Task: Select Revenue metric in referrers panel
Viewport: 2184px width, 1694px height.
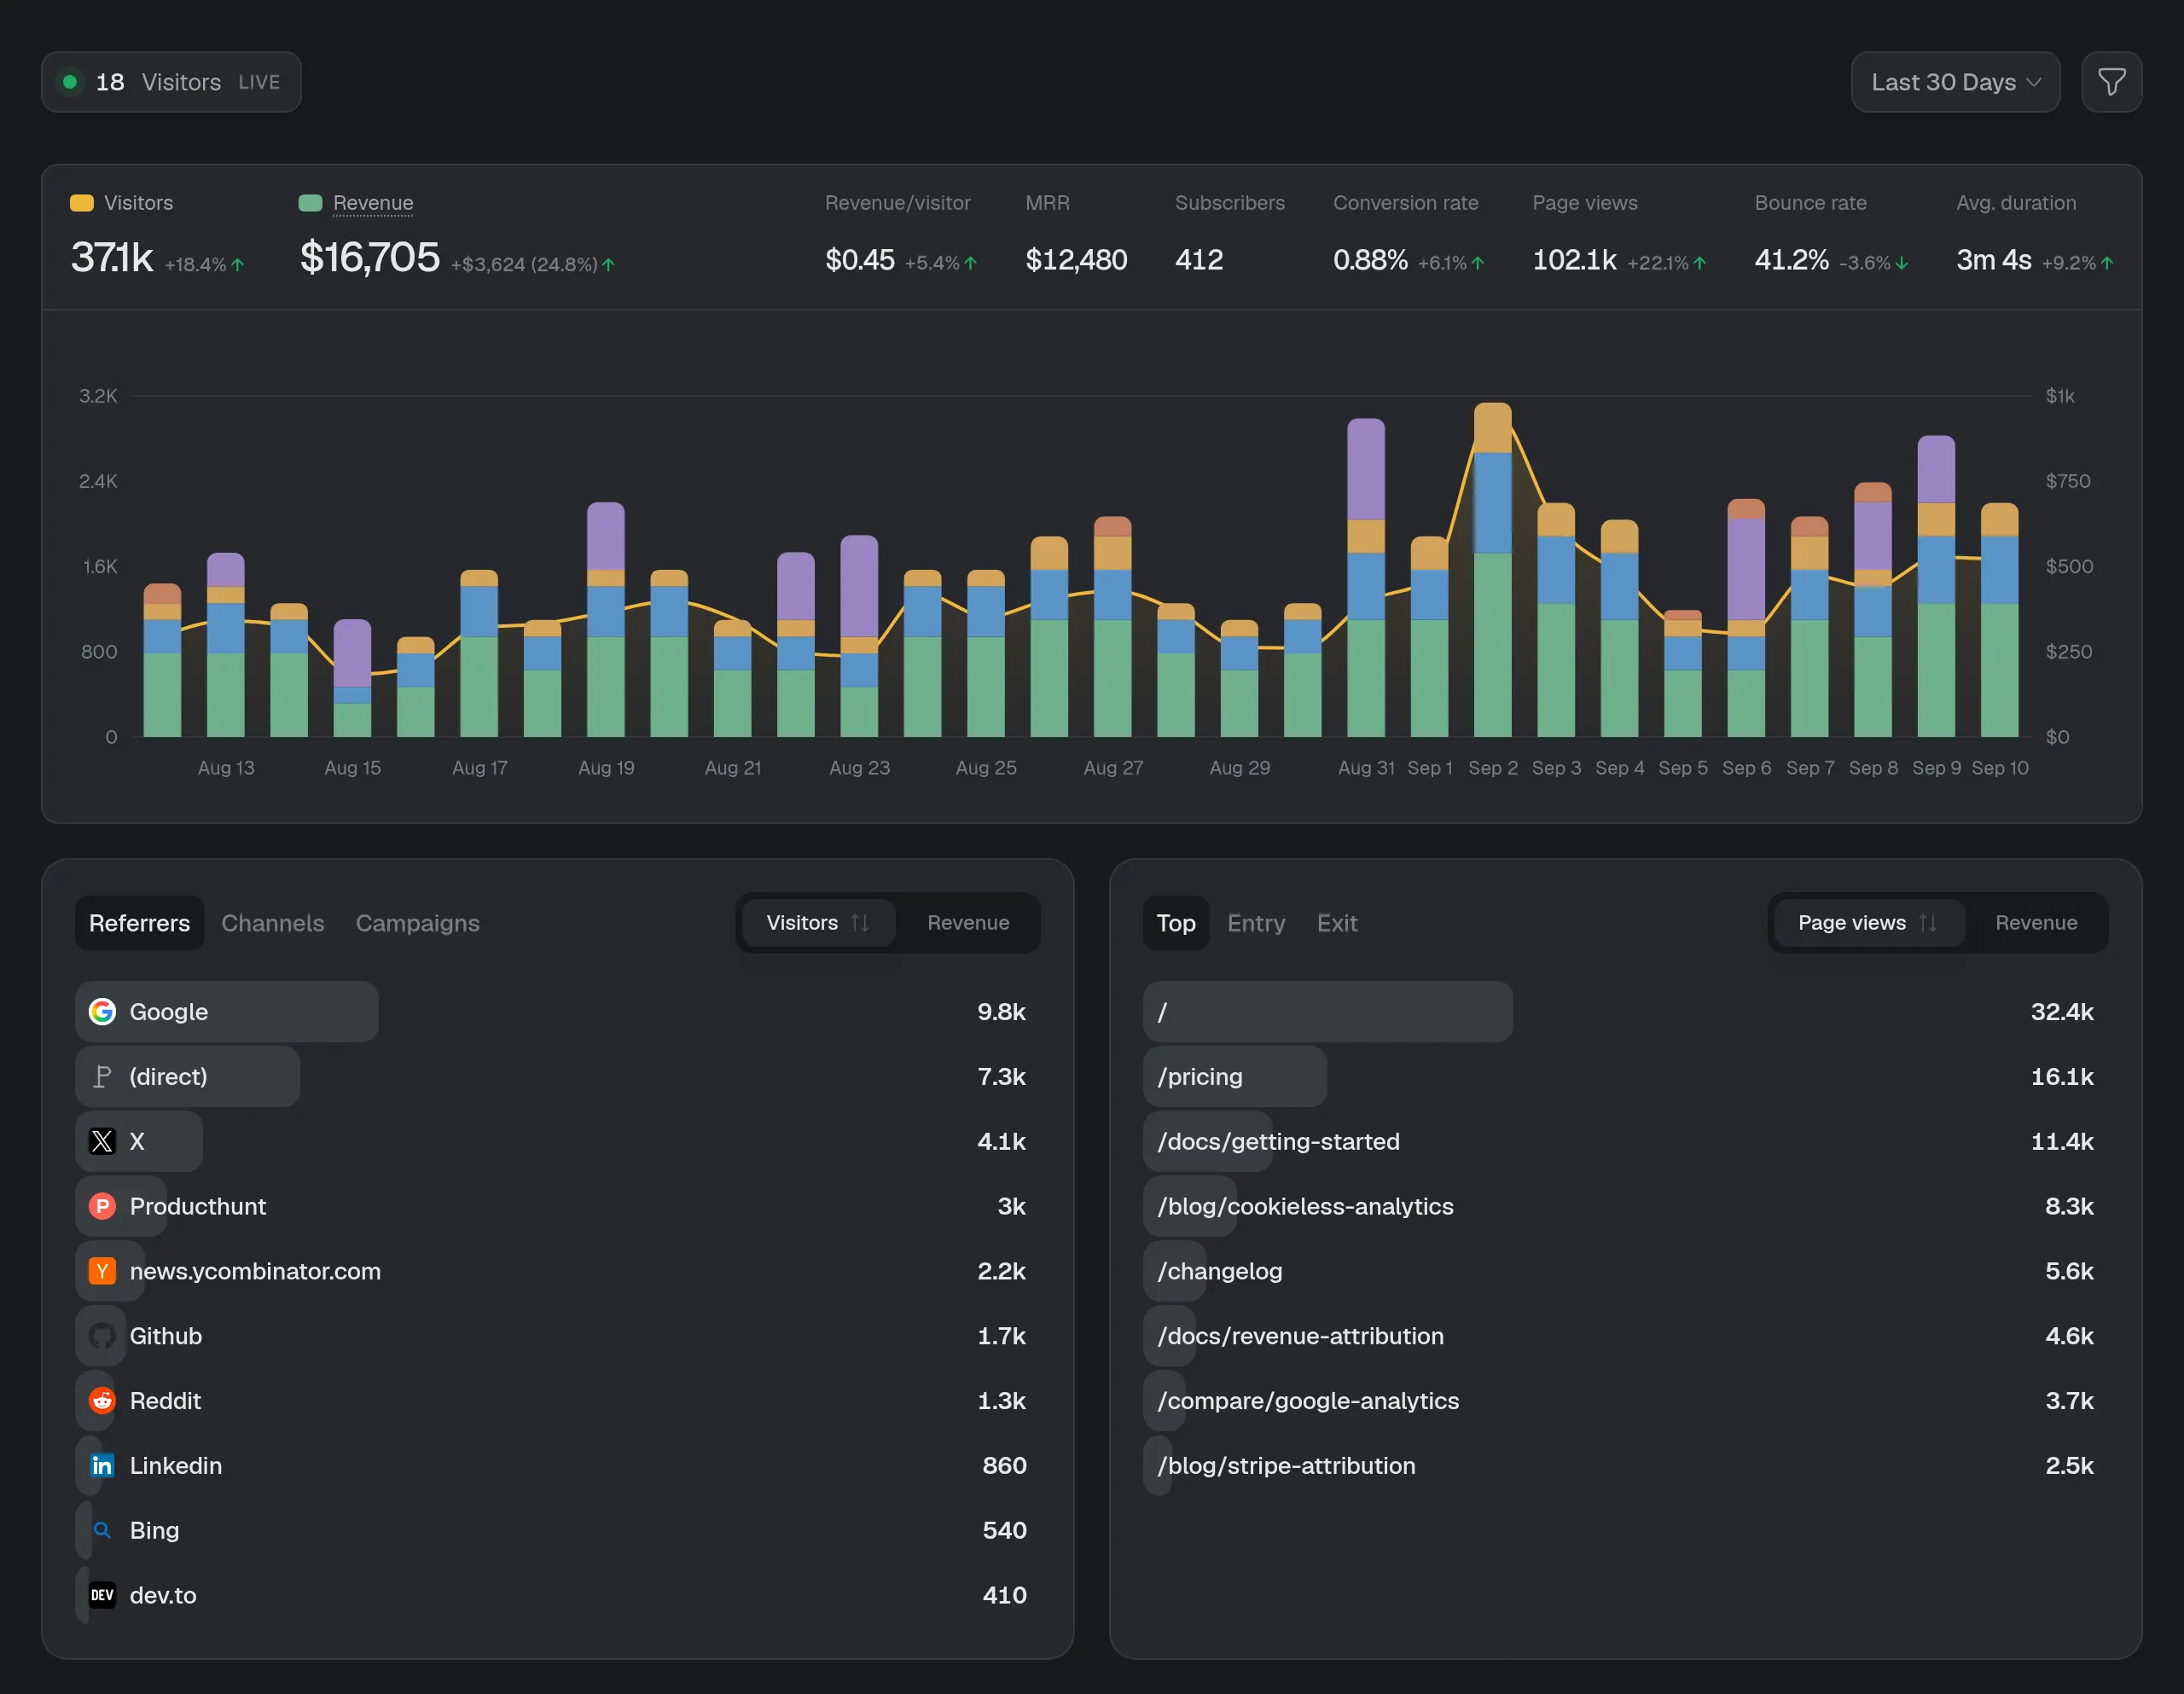Action: pyautogui.click(x=968, y=923)
